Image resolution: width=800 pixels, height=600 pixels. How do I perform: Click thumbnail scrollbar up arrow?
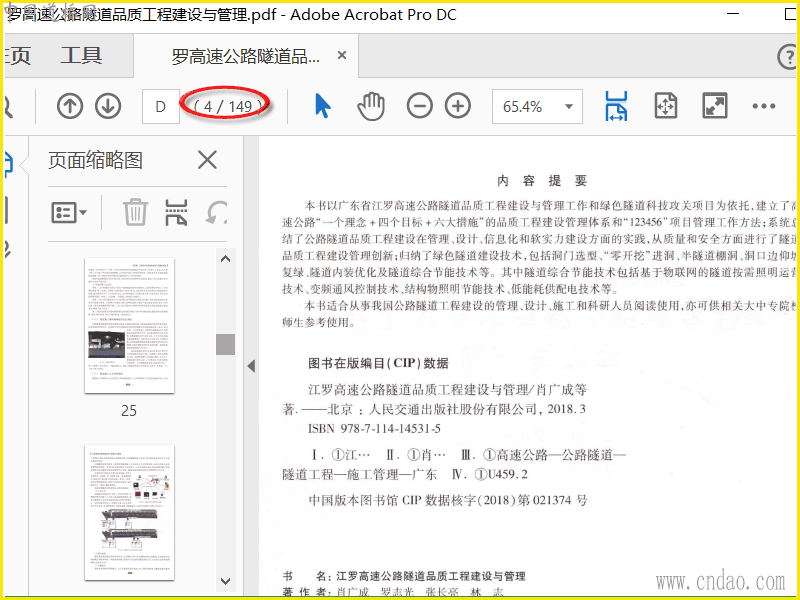pyautogui.click(x=226, y=259)
